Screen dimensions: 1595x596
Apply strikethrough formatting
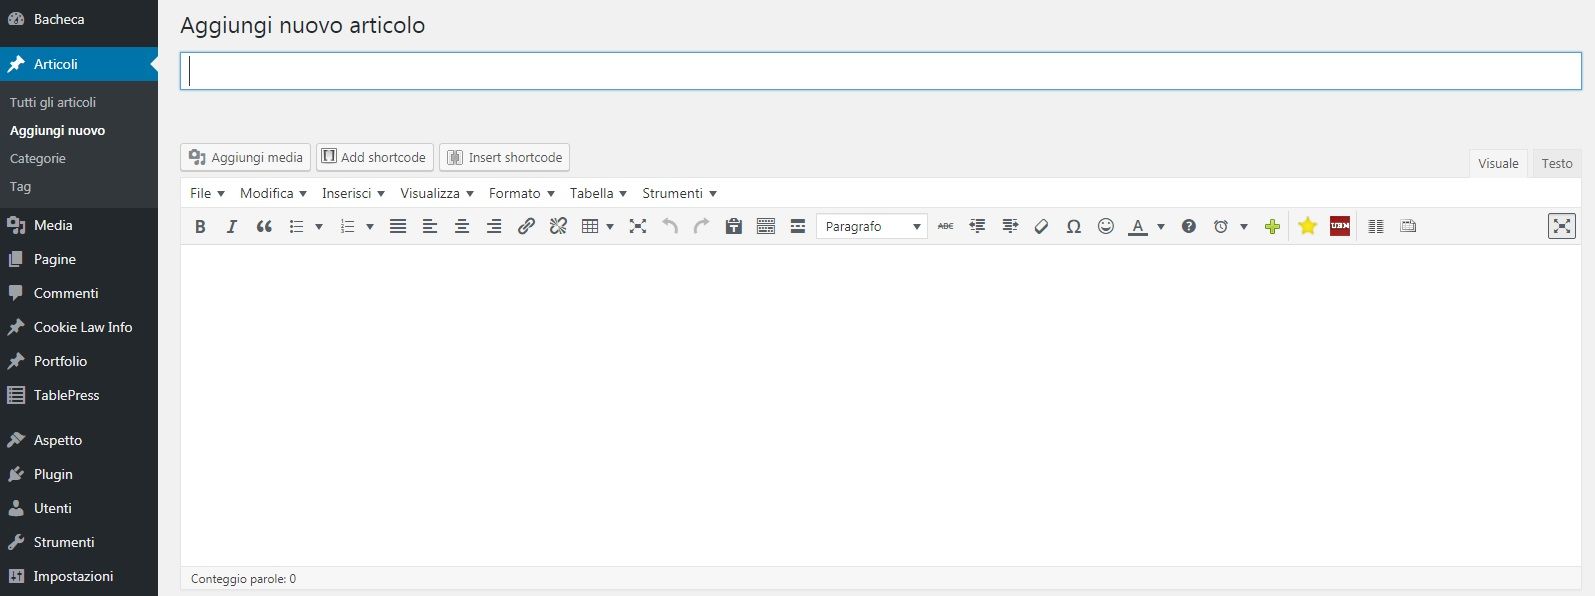click(946, 226)
